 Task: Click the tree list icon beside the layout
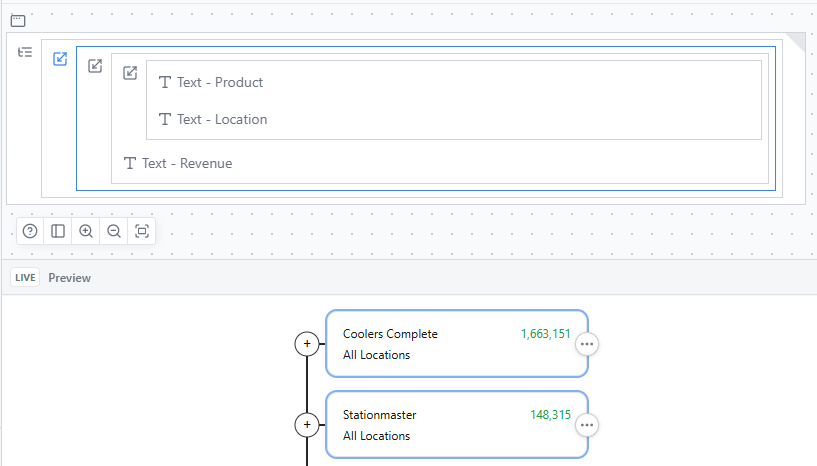(25, 52)
